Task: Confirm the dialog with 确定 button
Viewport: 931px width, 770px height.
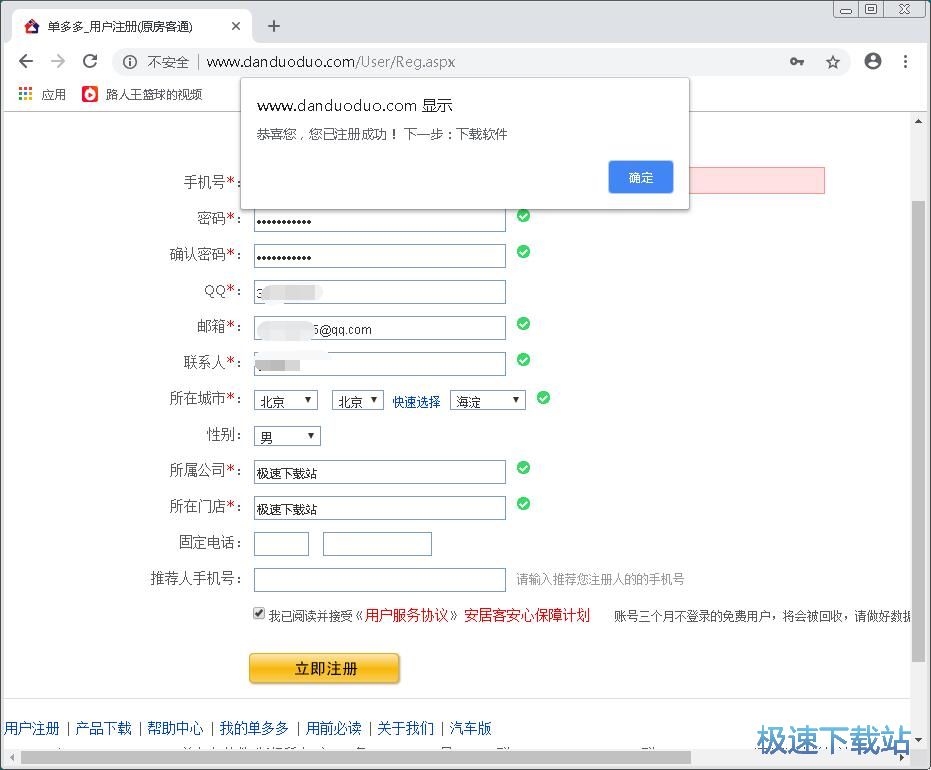Action: pyautogui.click(x=641, y=177)
